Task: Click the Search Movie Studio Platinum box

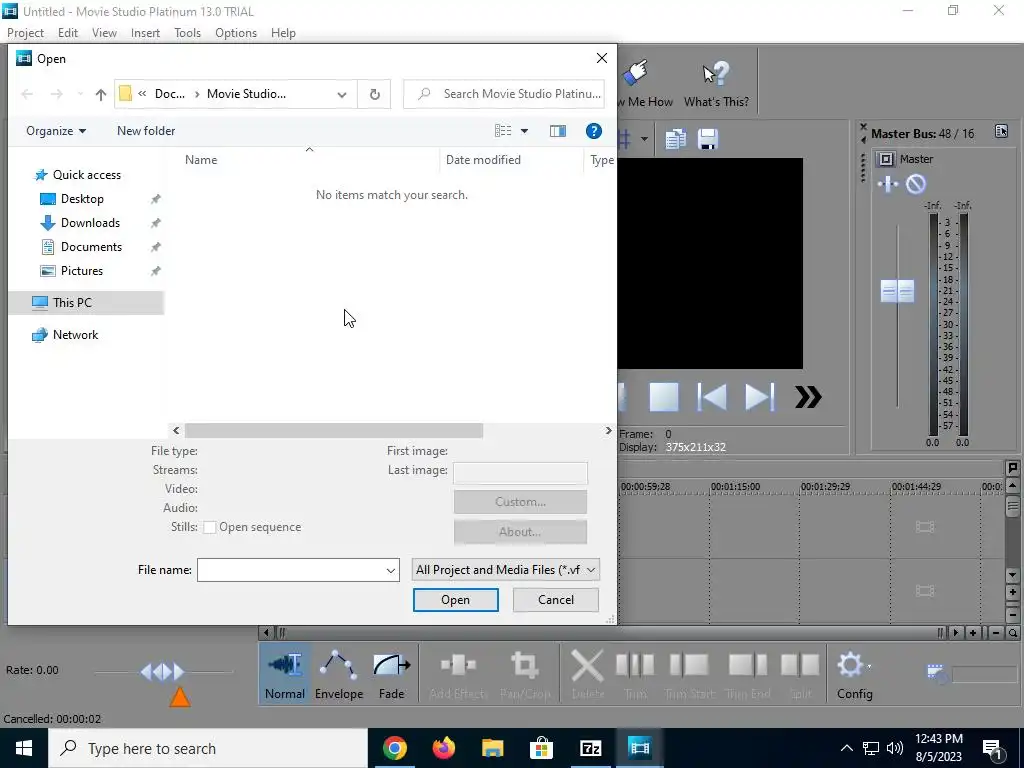Action: (504, 94)
